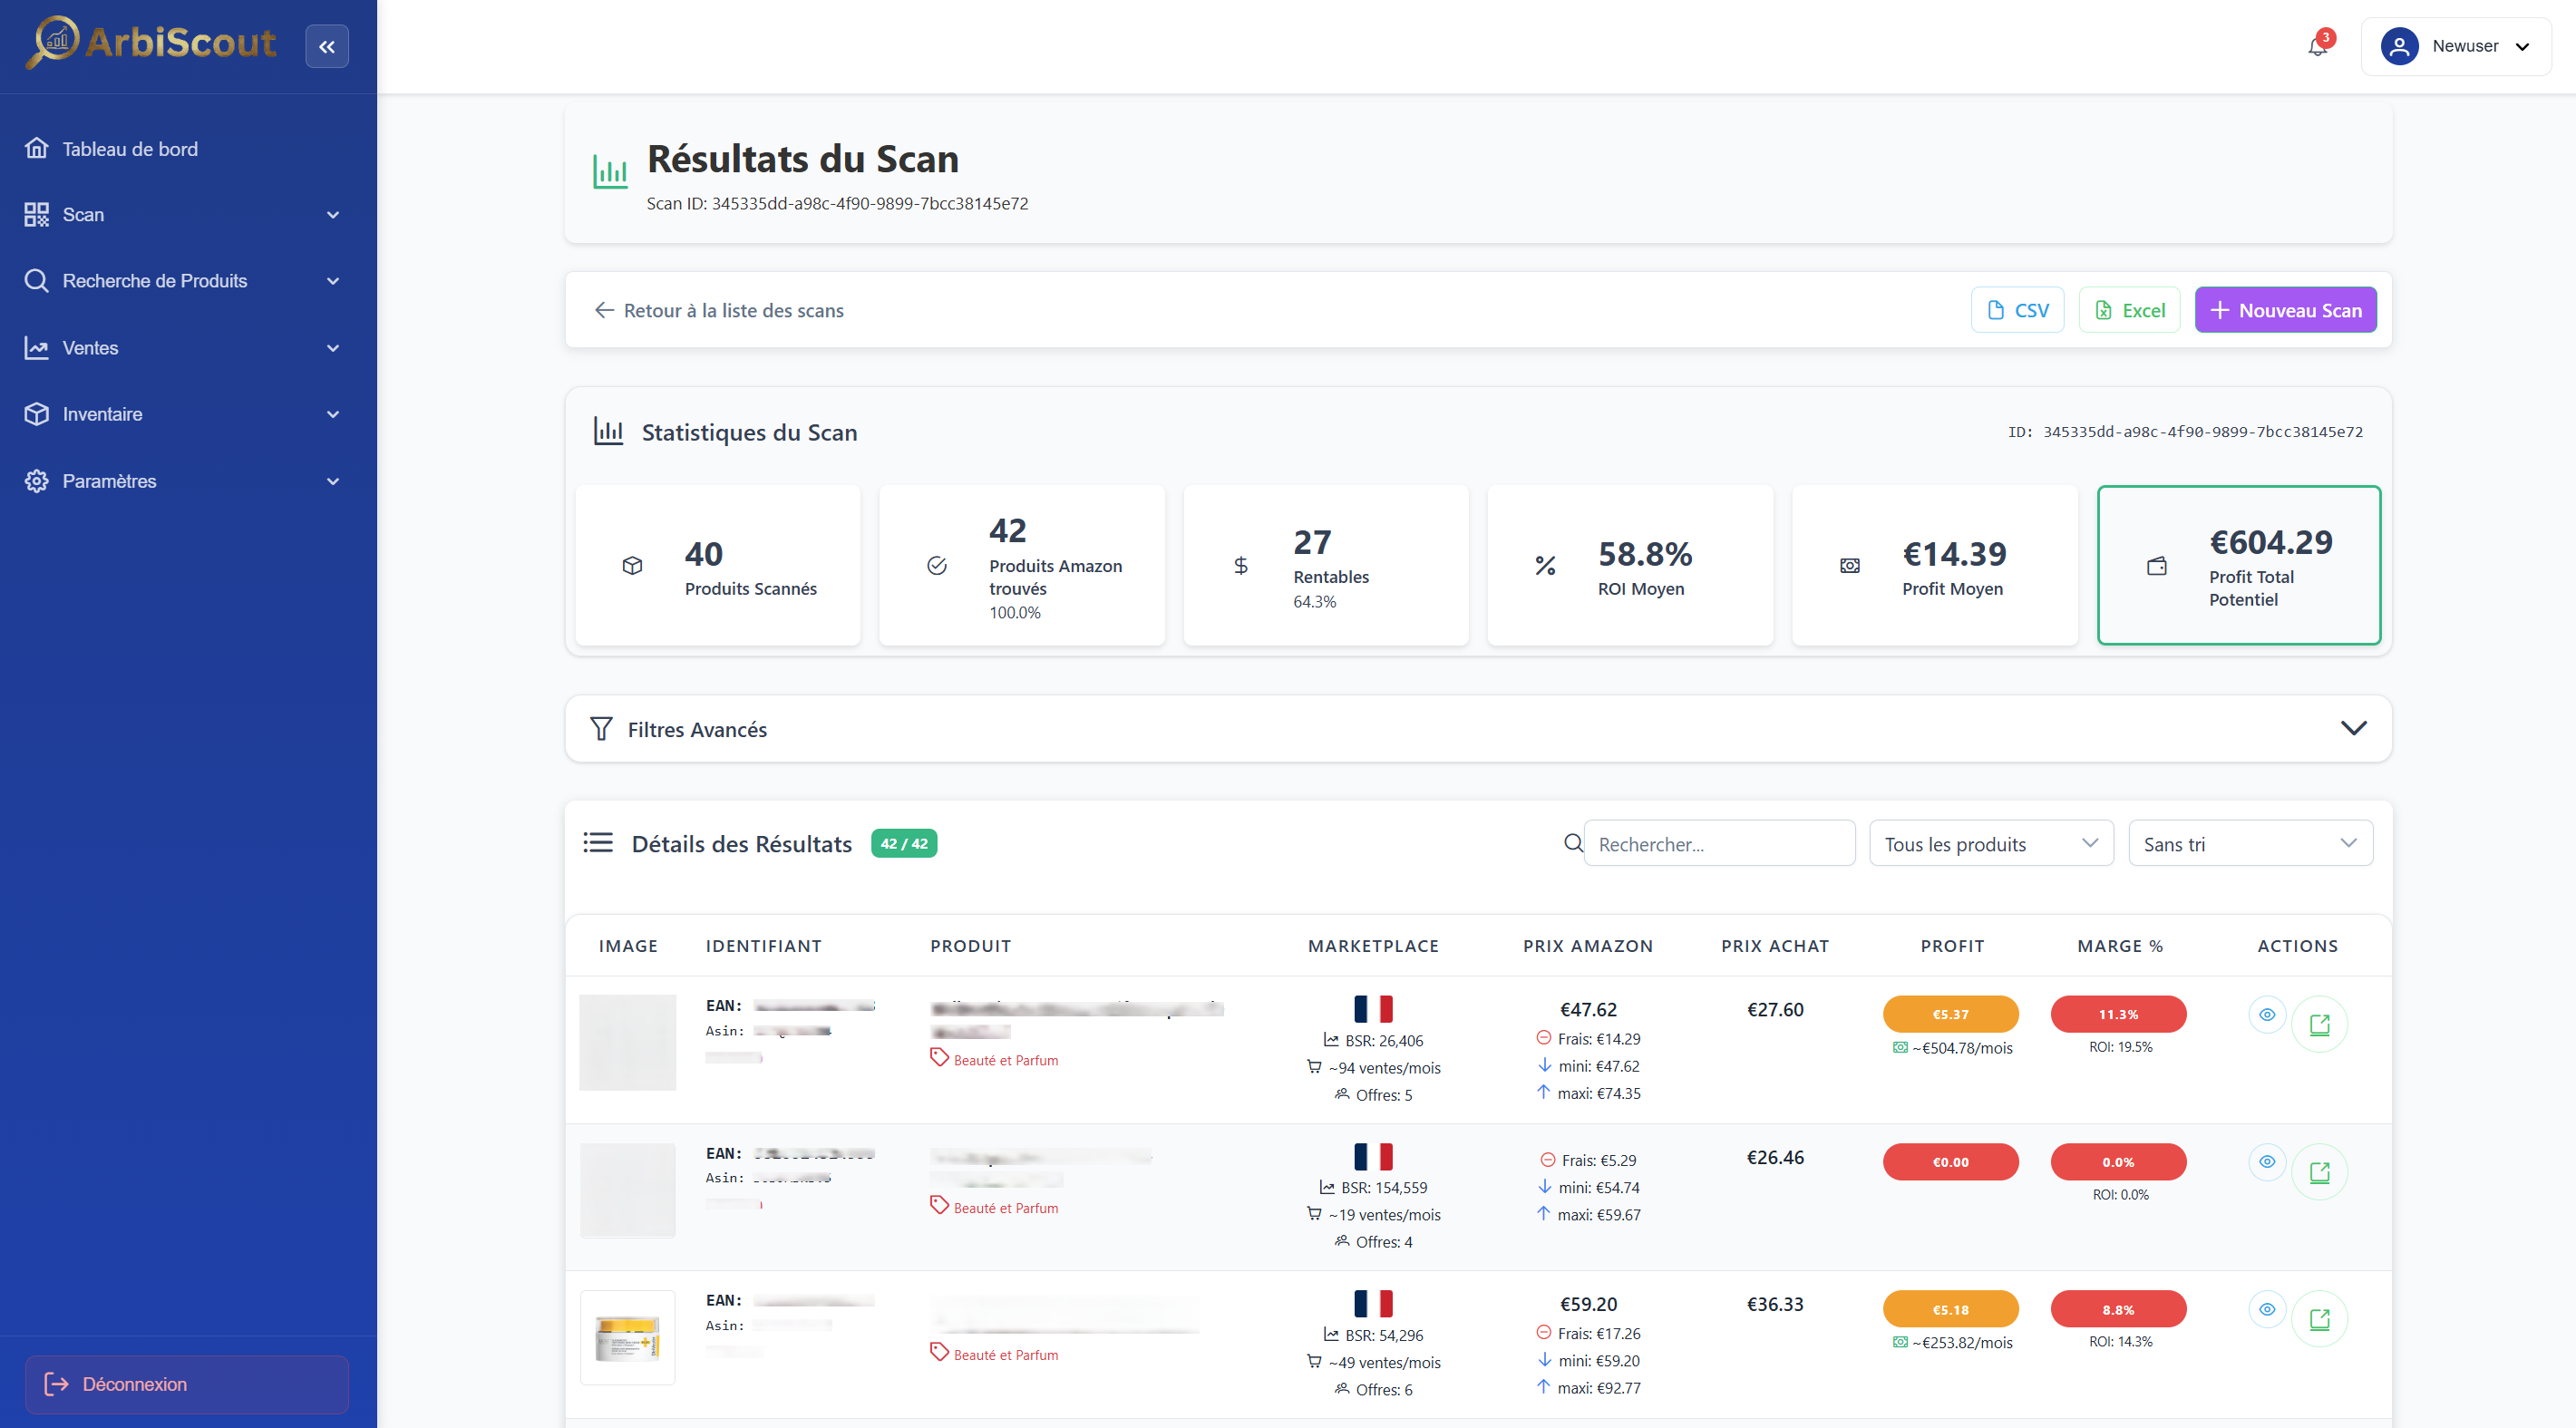This screenshot has width=2576, height=1428.
Task: Select the Paramètres gear icon
Action: [36, 480]
